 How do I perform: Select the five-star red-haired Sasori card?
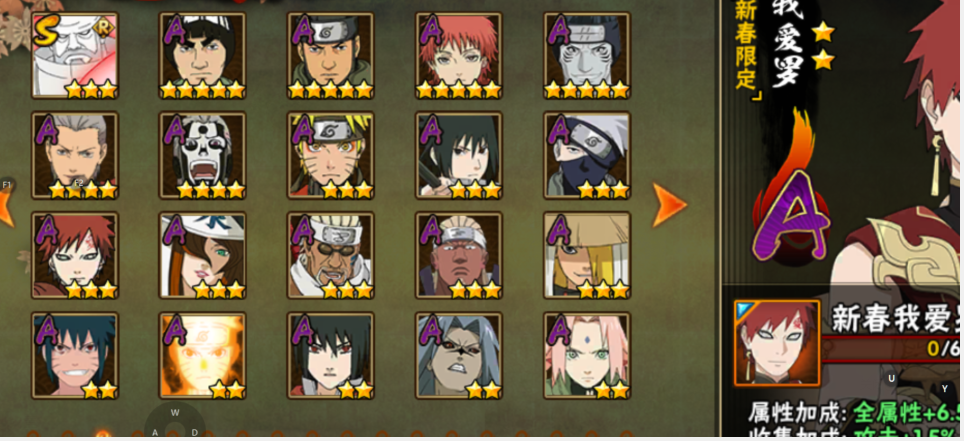pyautogui.click(x=459, y=55)
